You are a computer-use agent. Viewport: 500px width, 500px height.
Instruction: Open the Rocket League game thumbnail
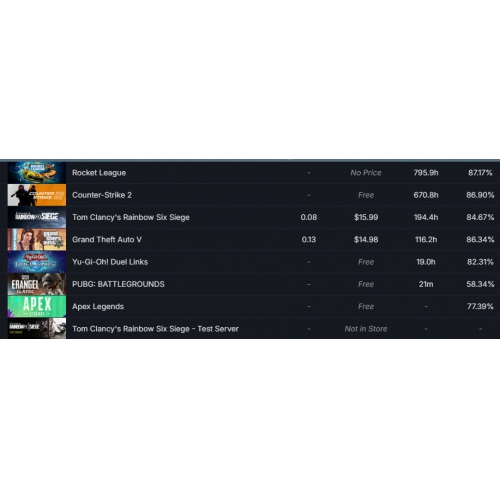click(37, 172)
